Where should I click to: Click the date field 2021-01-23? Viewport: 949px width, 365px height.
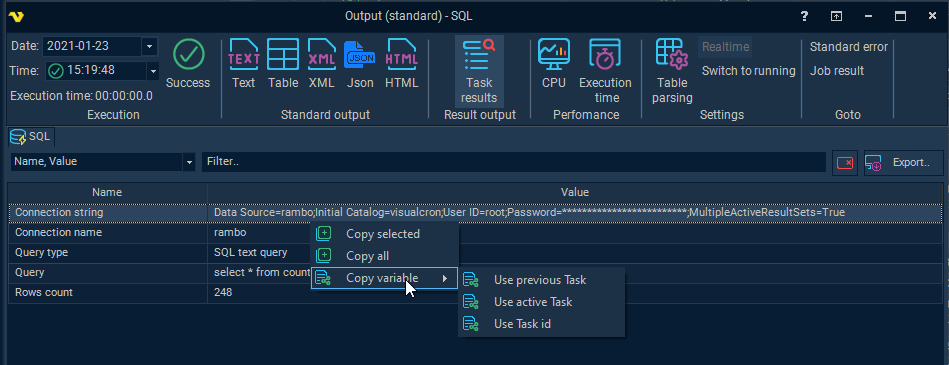pos(92,46)
